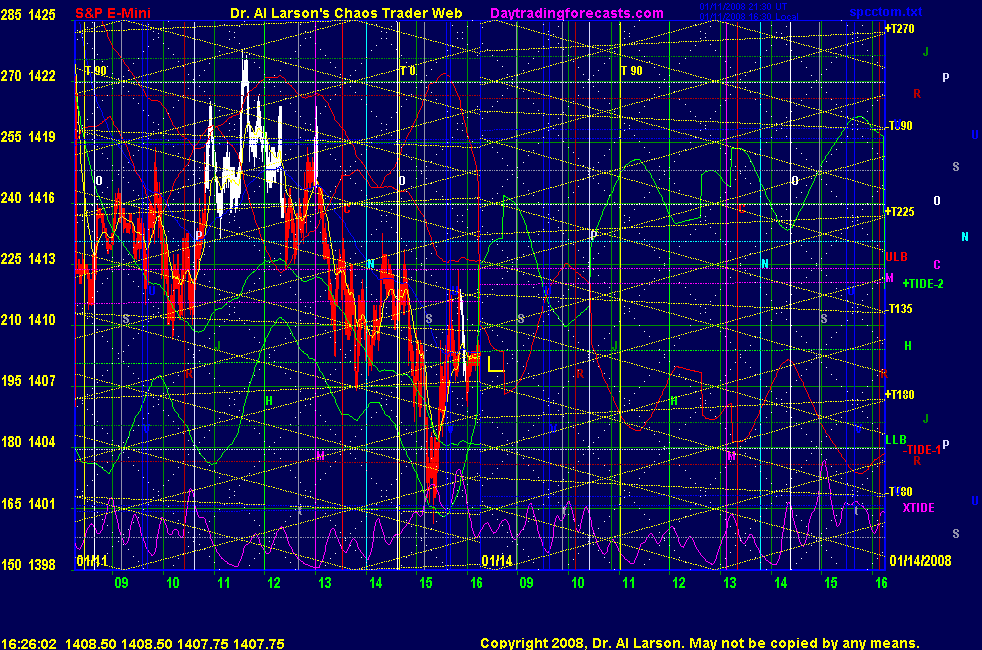
Task: Click the 01/14/2008 date label
Action: (920, 560)
